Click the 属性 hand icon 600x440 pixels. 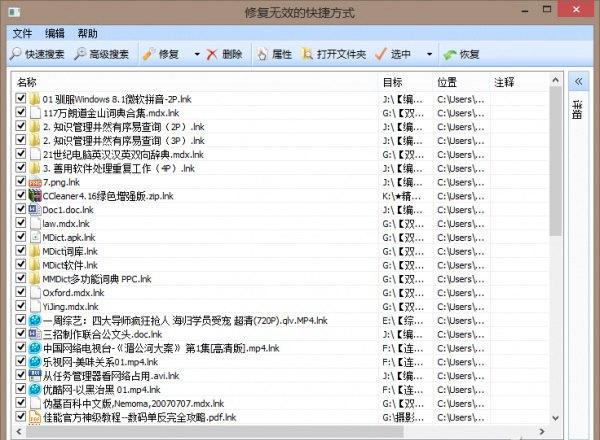pyautogui.click(x=262, y=54)
